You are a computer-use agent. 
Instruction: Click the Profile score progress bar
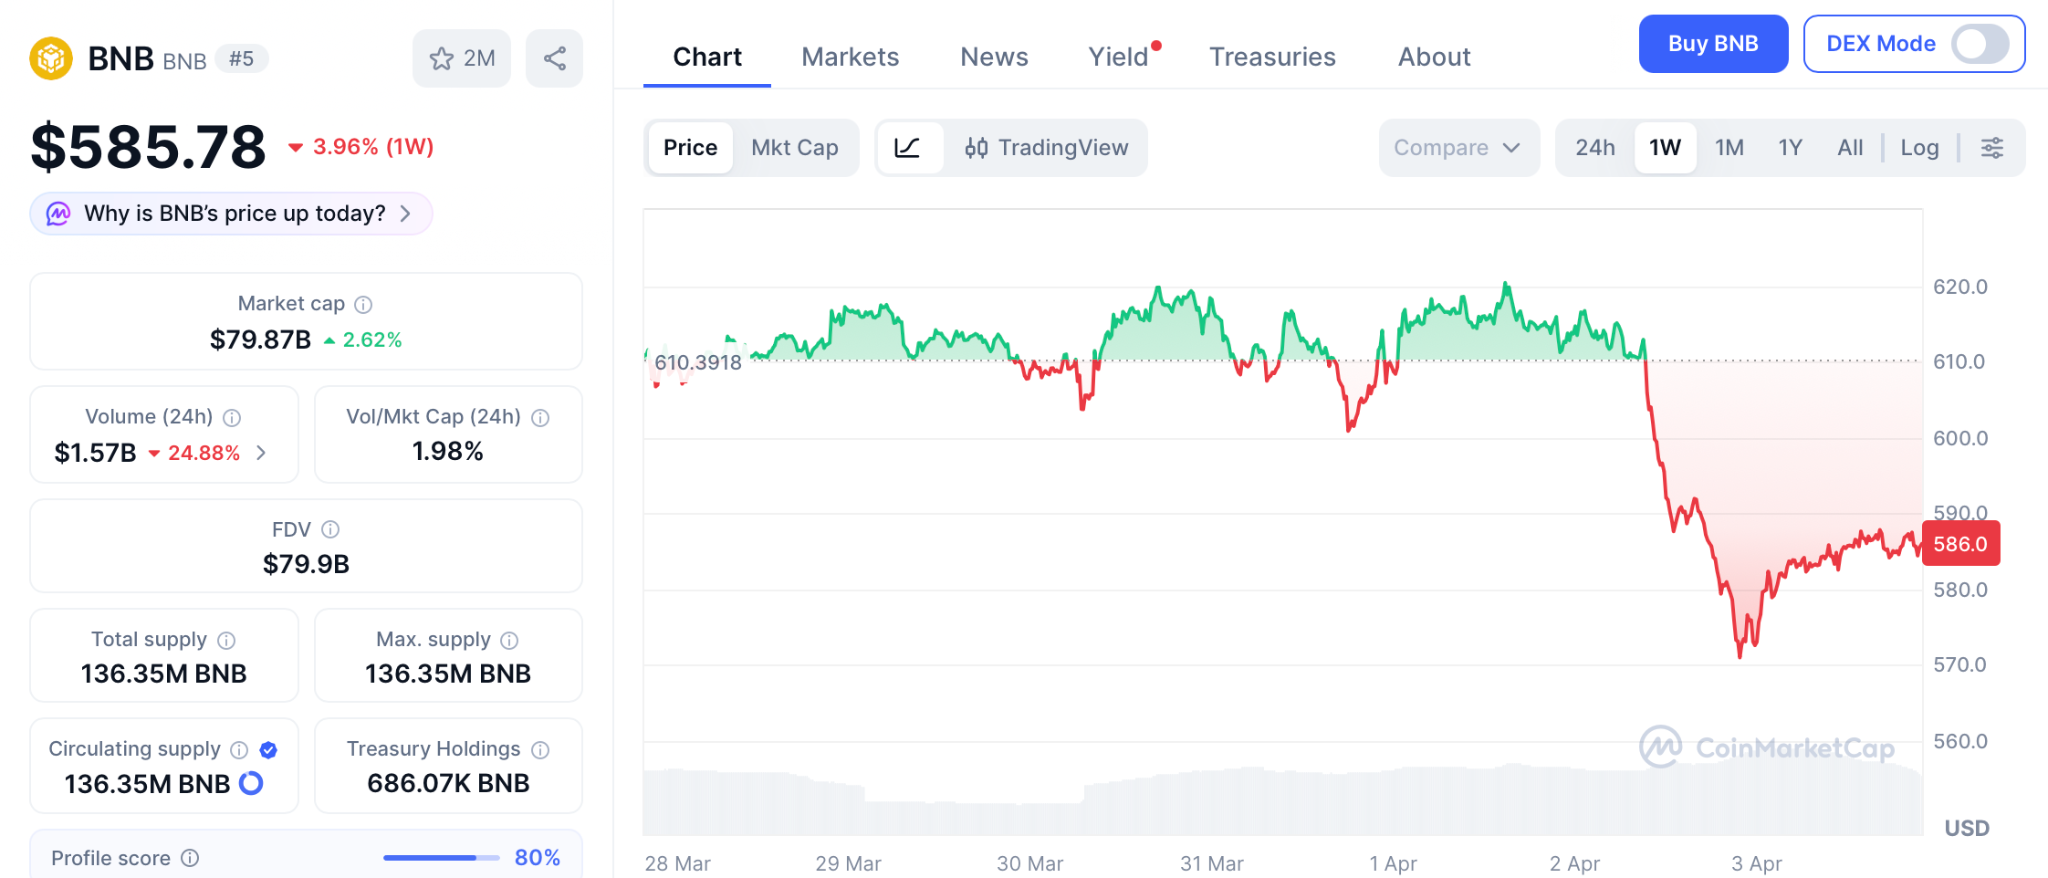(x=441, y=858)
